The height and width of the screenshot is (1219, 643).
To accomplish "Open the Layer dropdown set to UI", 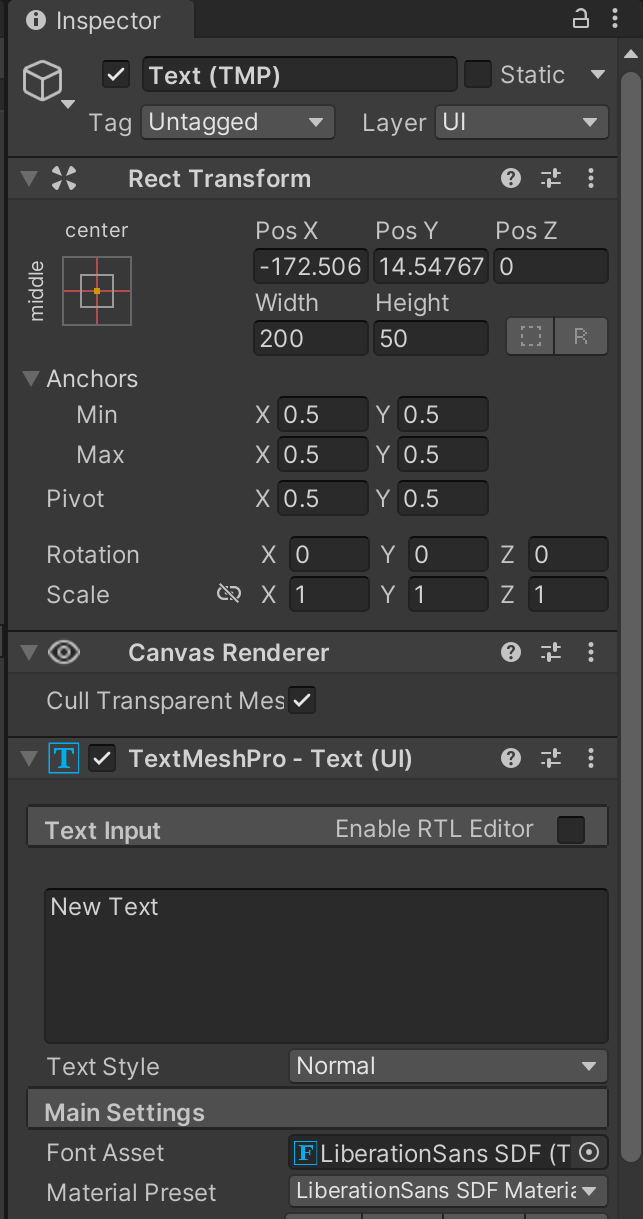I will click(520, 123).
